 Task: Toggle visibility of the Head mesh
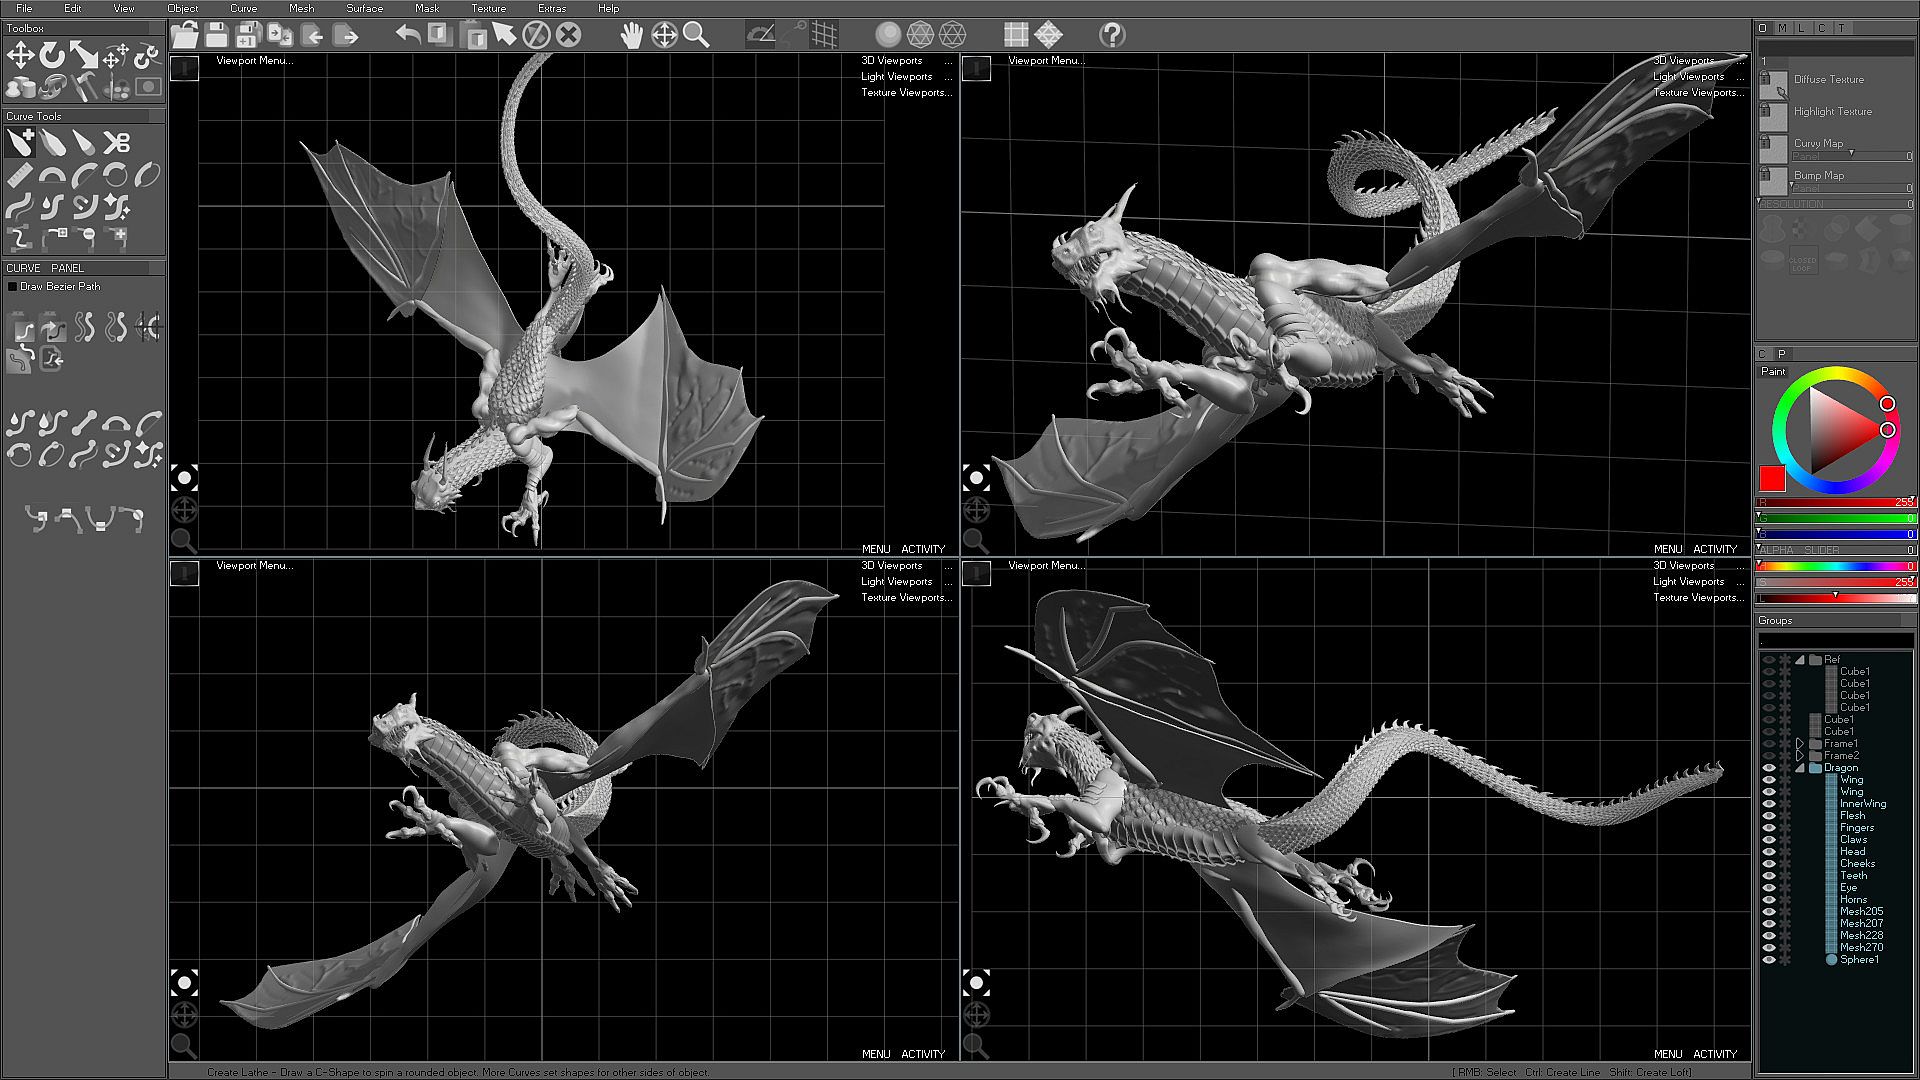(1768, 852)
